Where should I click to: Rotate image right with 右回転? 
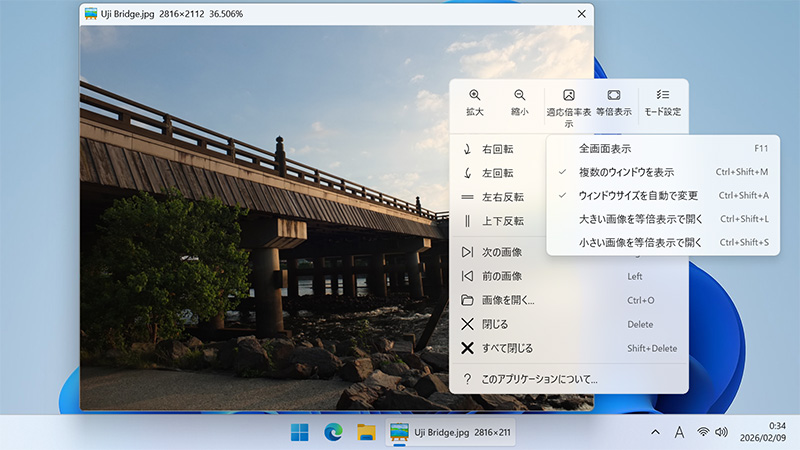tap(497, 149)
